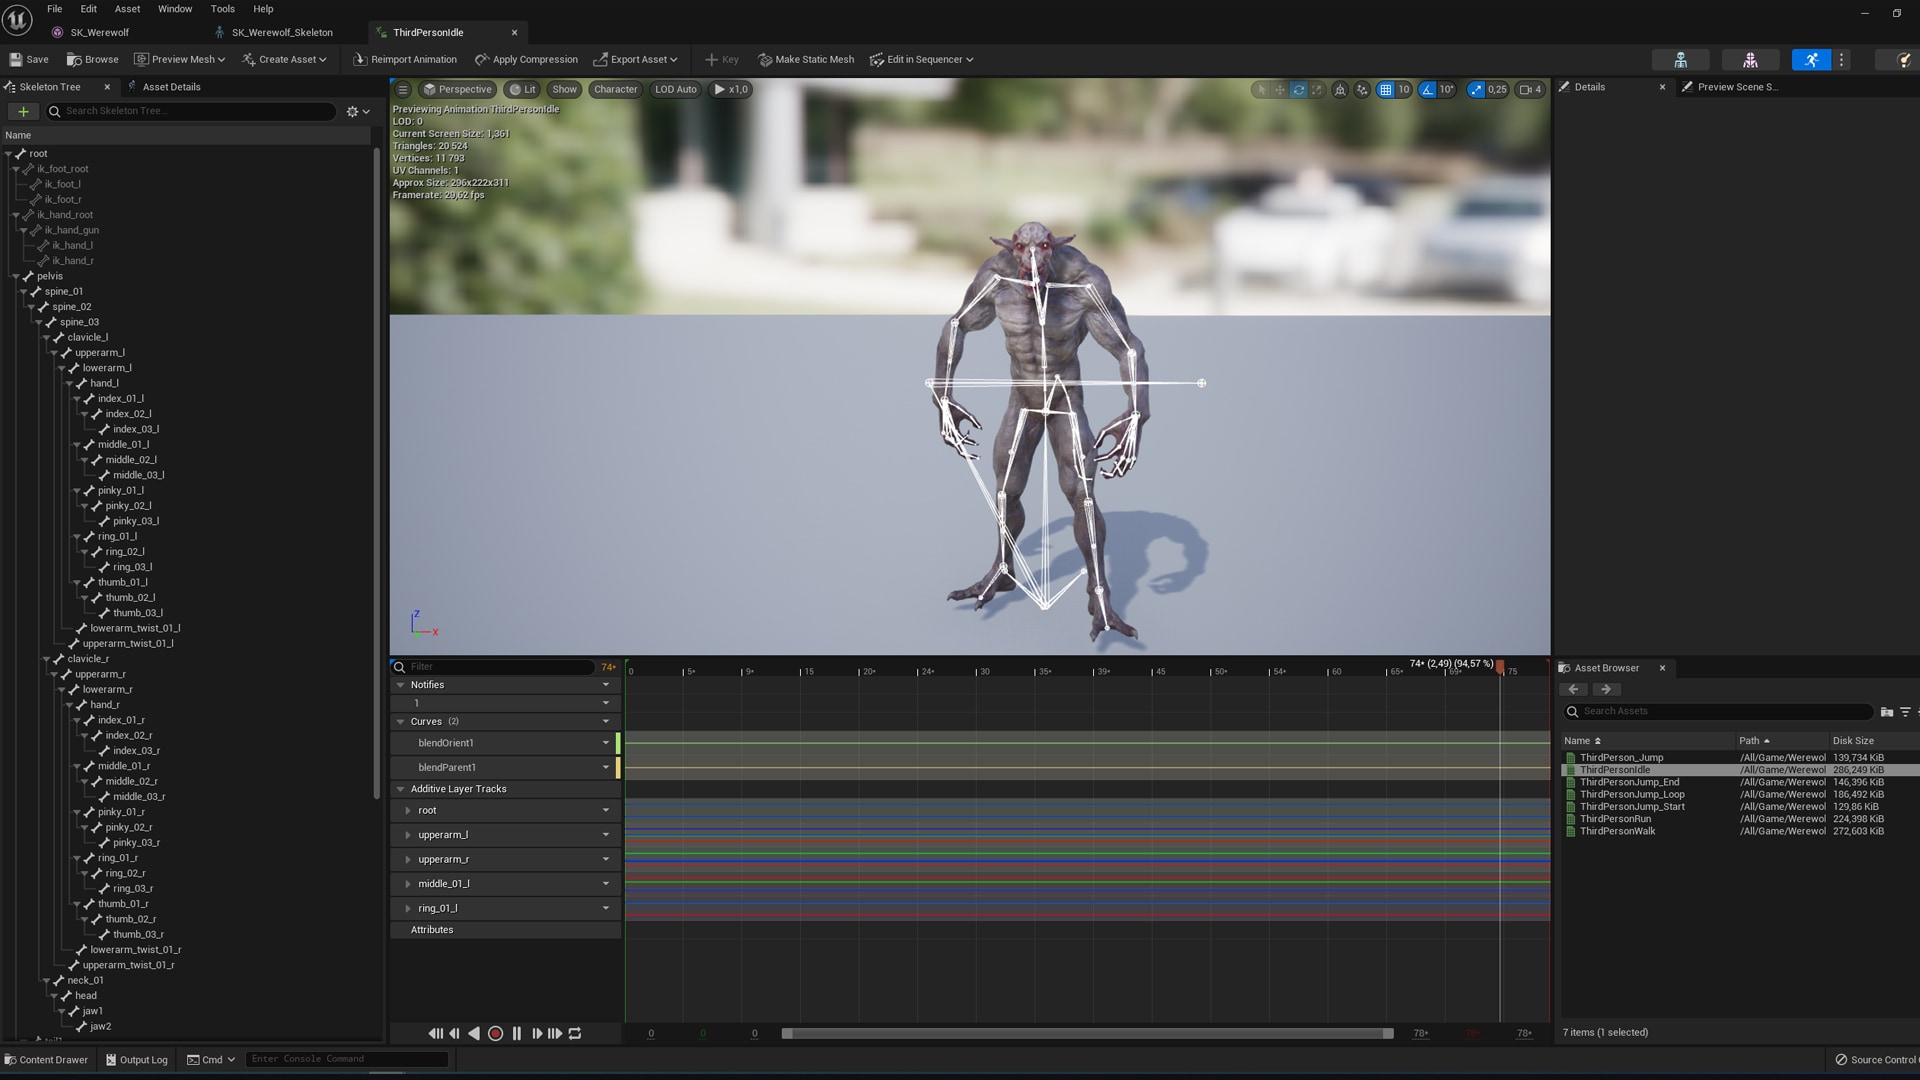This screenshot has height=1080, width=1920.
Task: Open the Export Asset dropdown
Action: 635,60
